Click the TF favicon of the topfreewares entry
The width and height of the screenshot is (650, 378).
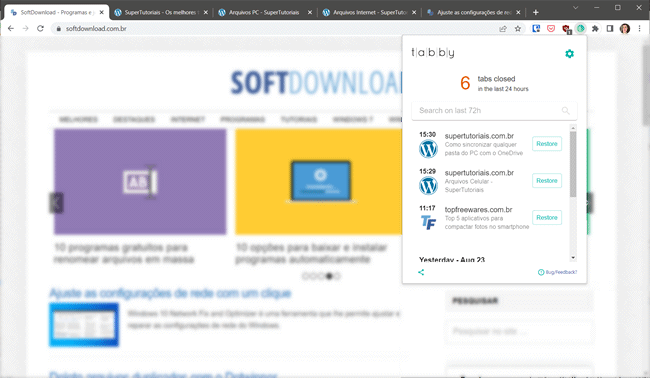click(428, 223)
